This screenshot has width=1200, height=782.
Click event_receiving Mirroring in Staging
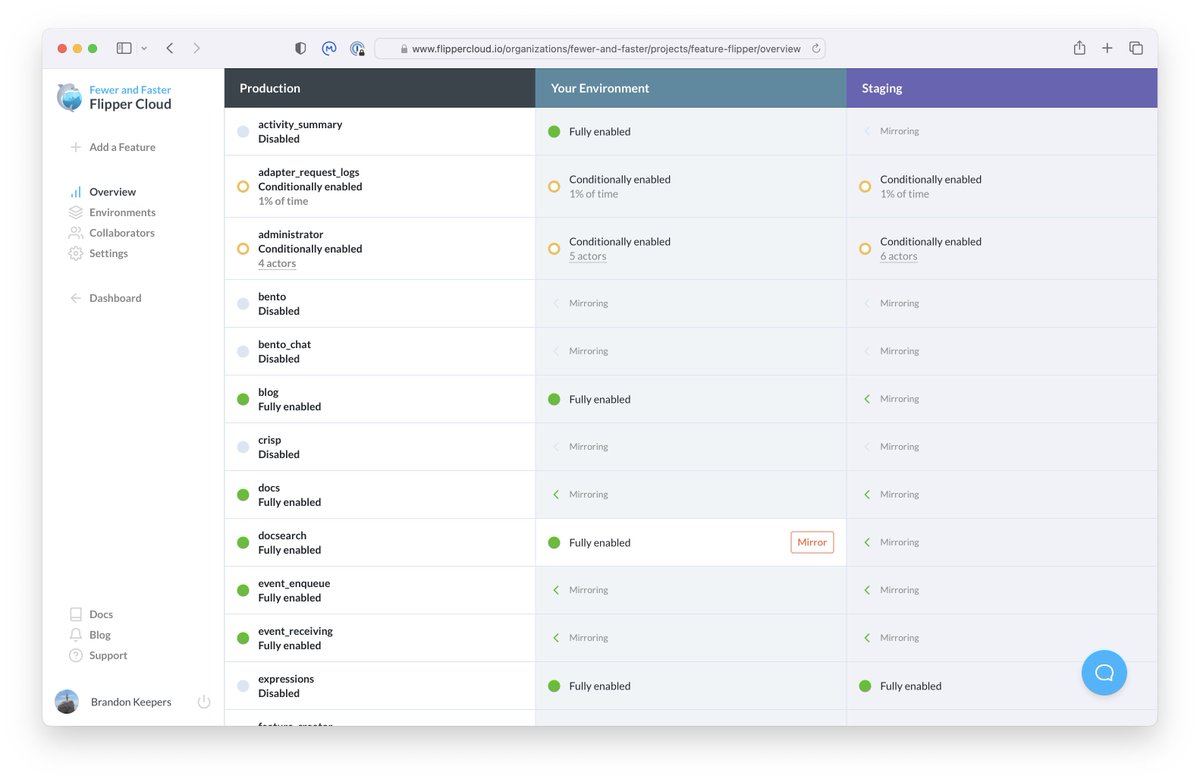point(899,638)
